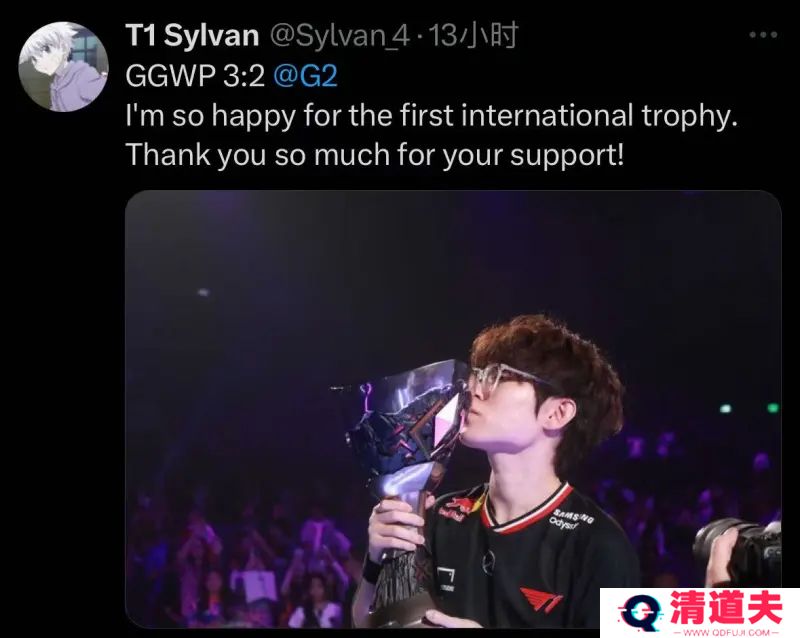Click the white sponsor patch on jersey
800x638 pixels.
coord(446,580)
